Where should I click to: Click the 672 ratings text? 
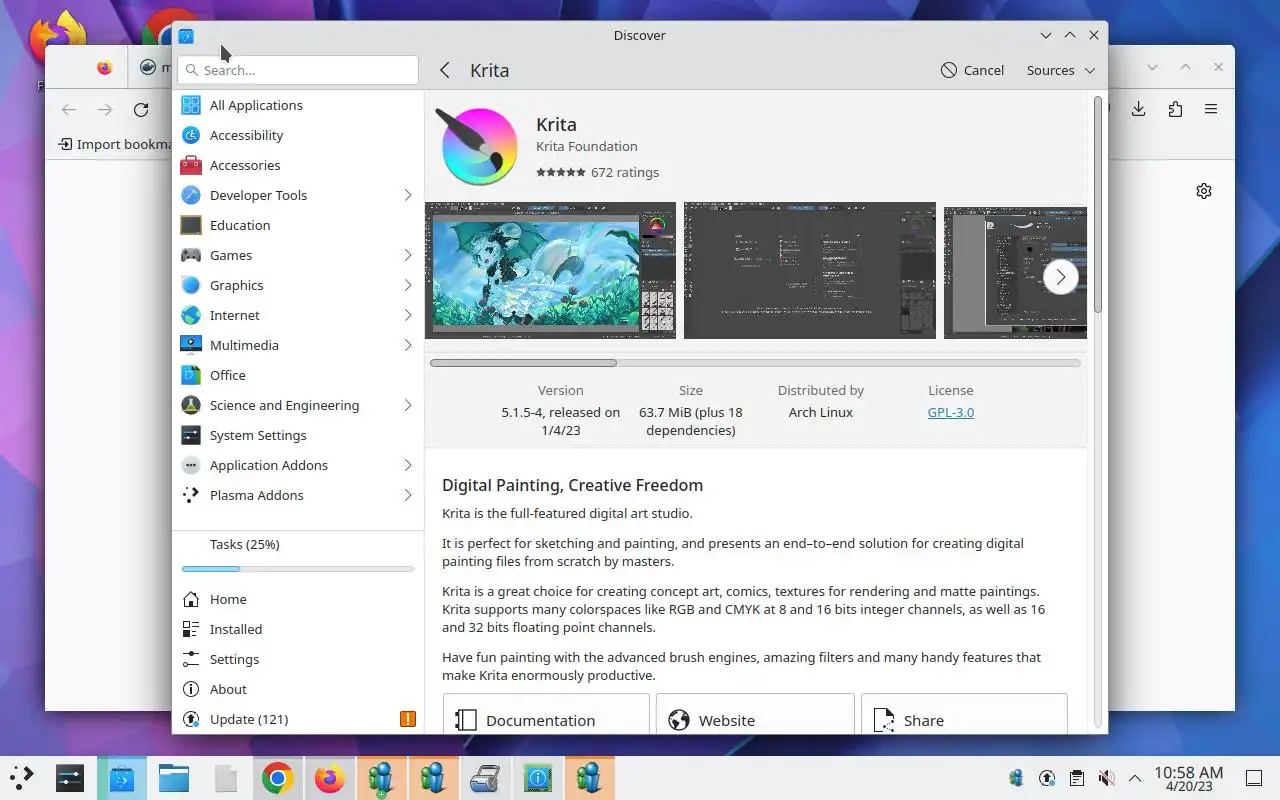[625, 172]
